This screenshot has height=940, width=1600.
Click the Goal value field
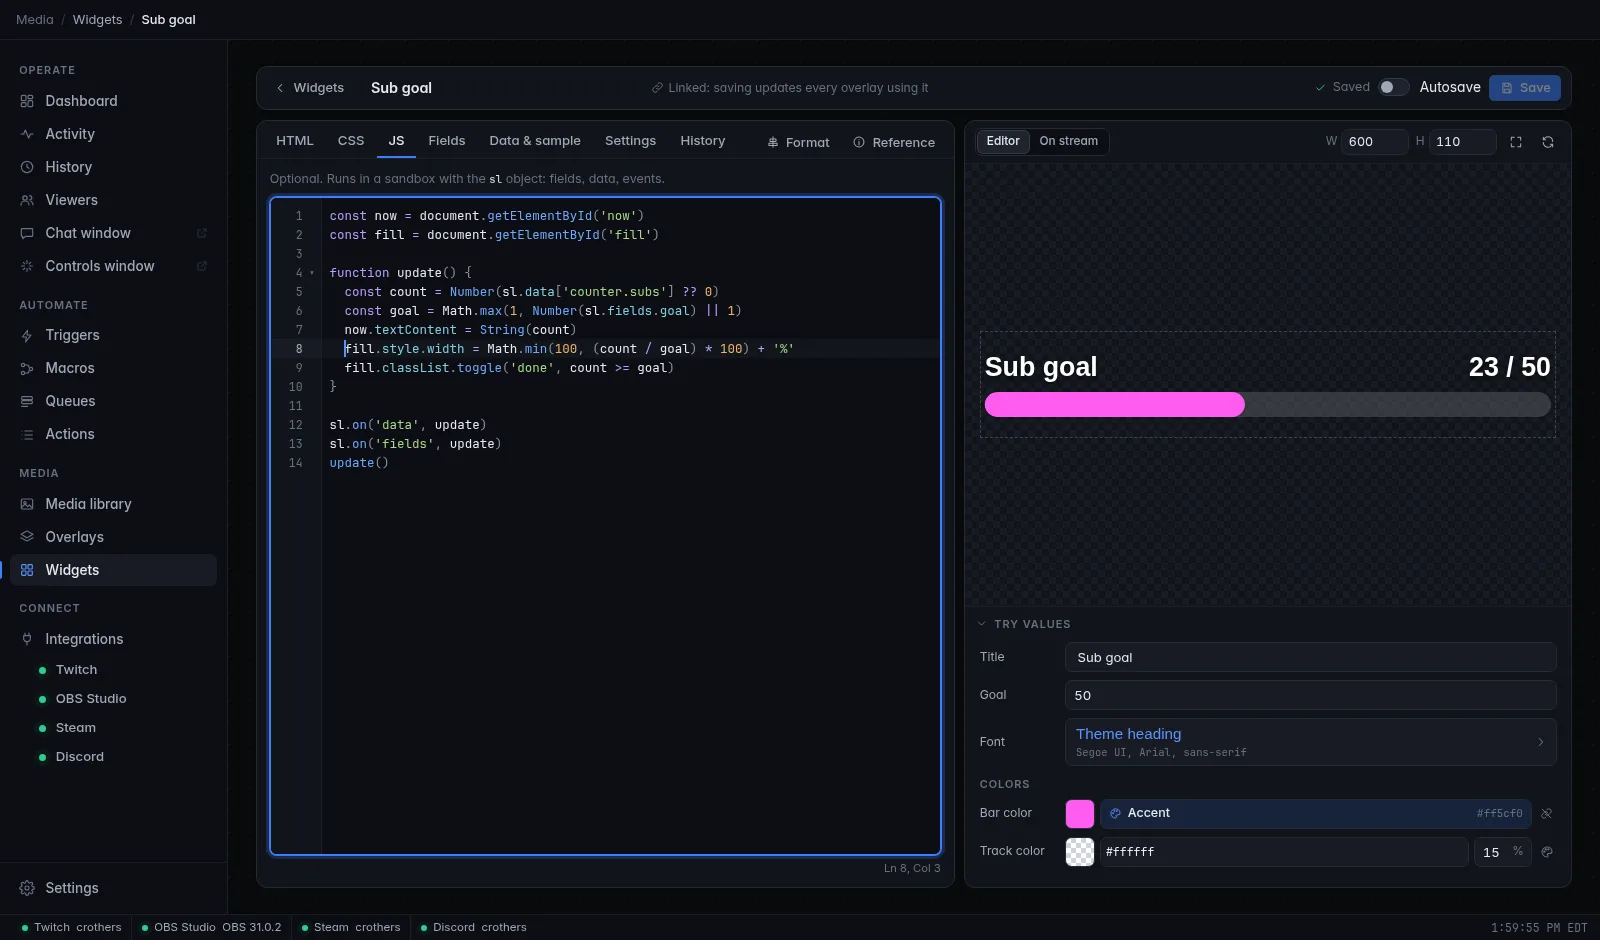tap(1310, 695)
